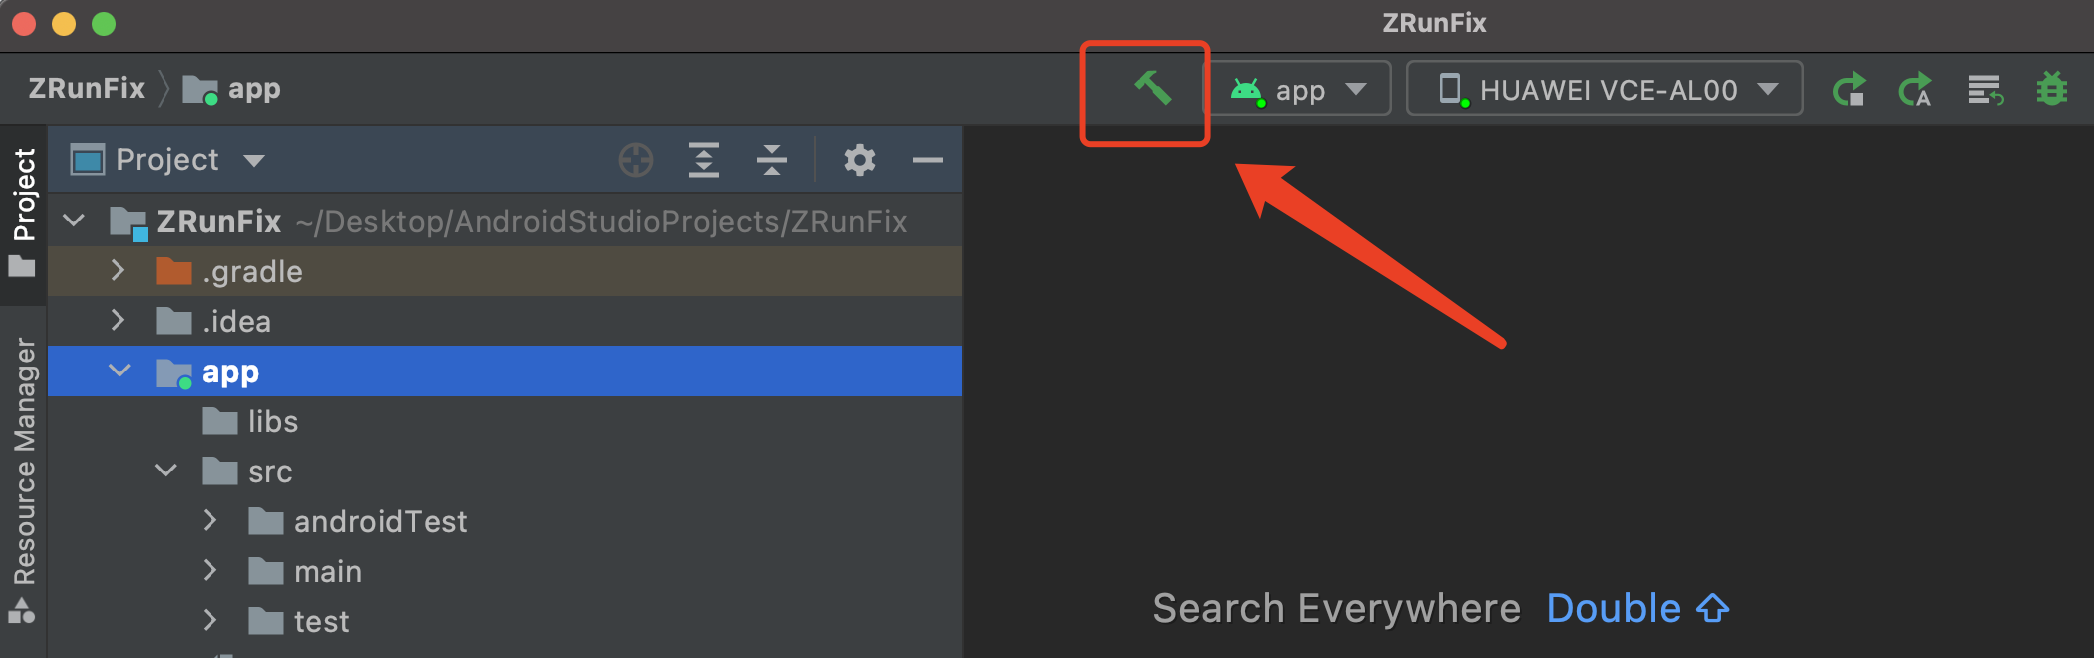This screenshot has height=658, width=2094.
Task: Click the Select Opened File crosshair icon
Action: 635,160
